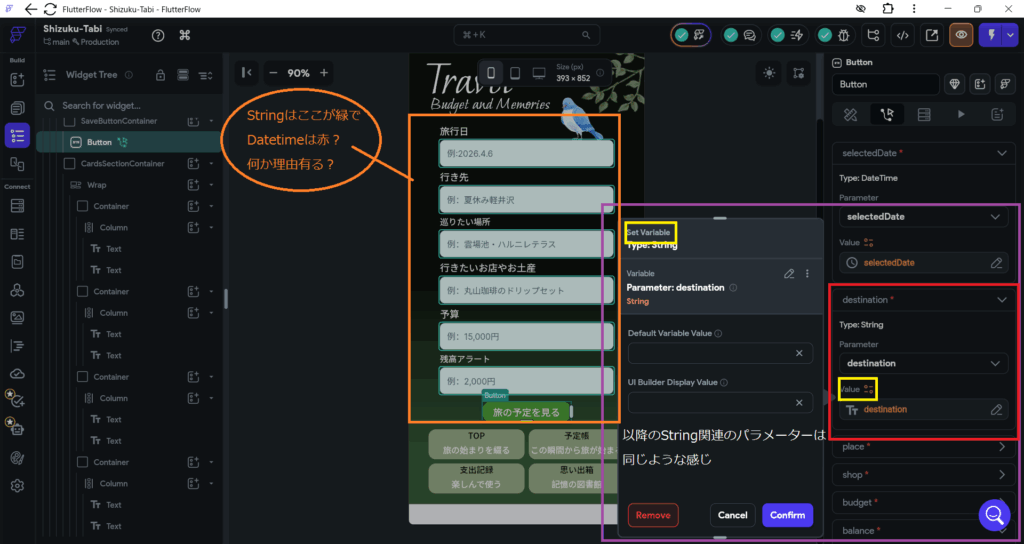
Task: Open the Actions tab in properties panel
Action: coord(886,114)
